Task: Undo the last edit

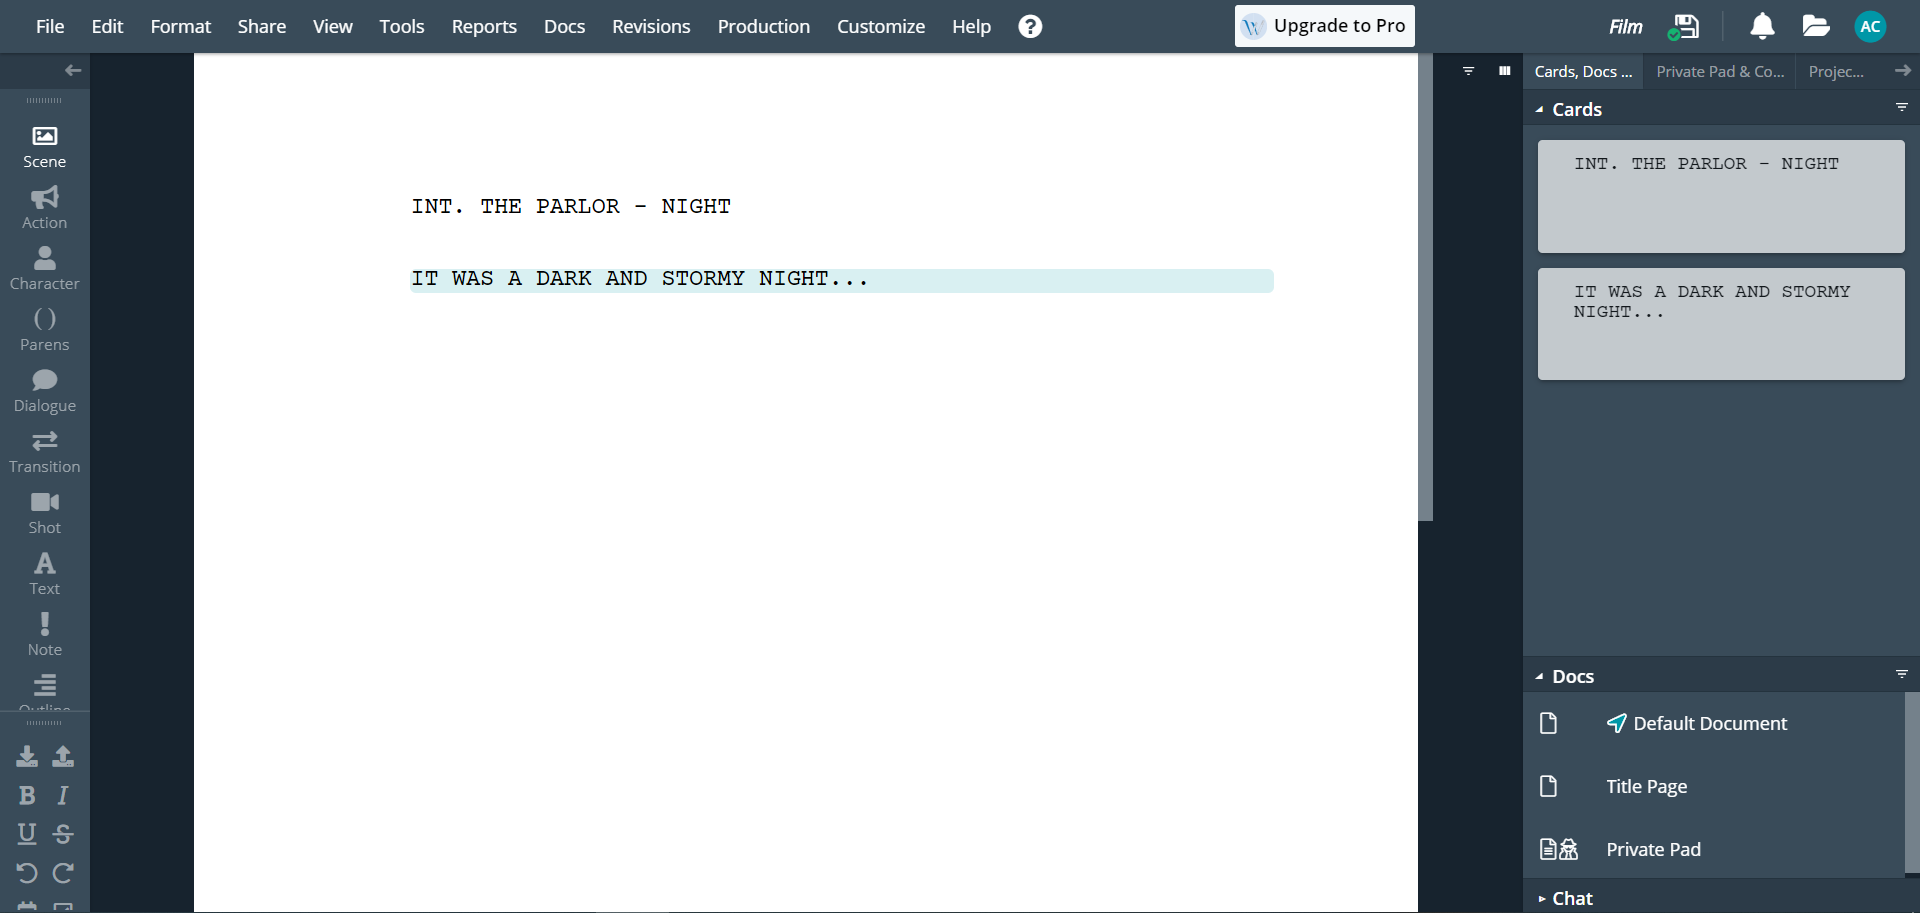Action: pyautogui.click(x=26, y=873)
